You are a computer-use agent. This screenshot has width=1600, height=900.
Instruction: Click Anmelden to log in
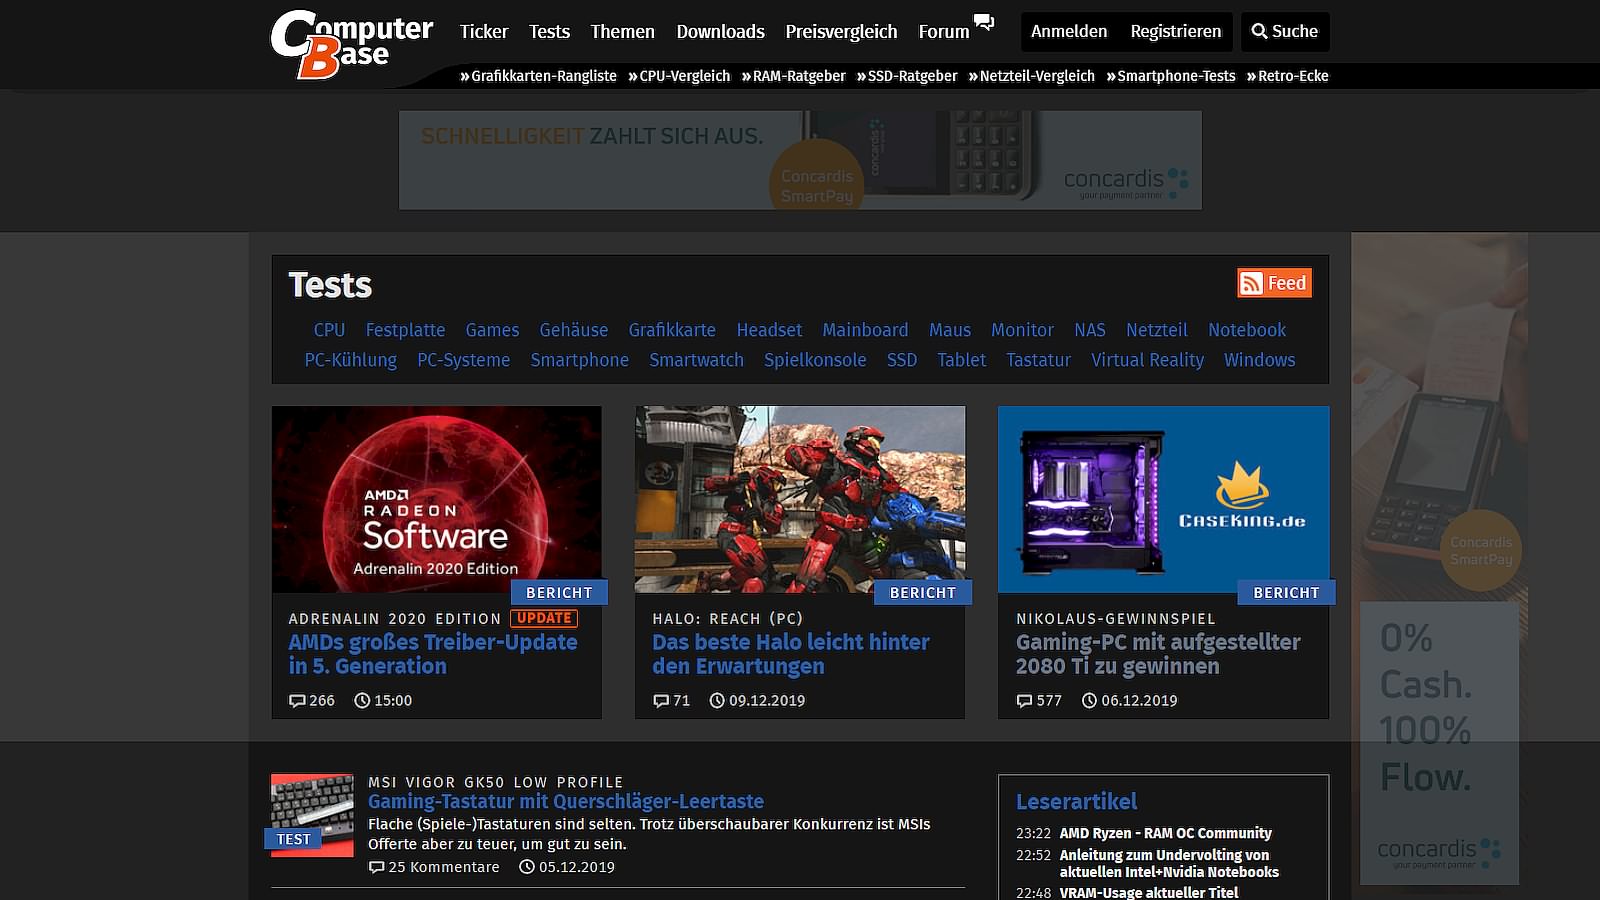tap(1069, 31)
